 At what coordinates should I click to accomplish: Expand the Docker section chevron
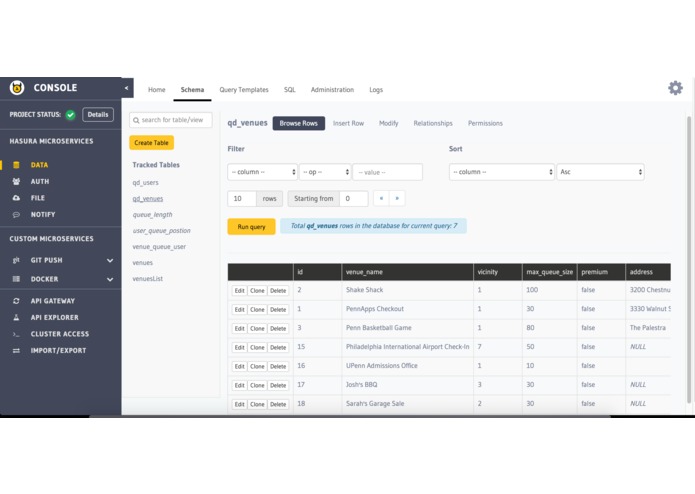tap(110, 280)
